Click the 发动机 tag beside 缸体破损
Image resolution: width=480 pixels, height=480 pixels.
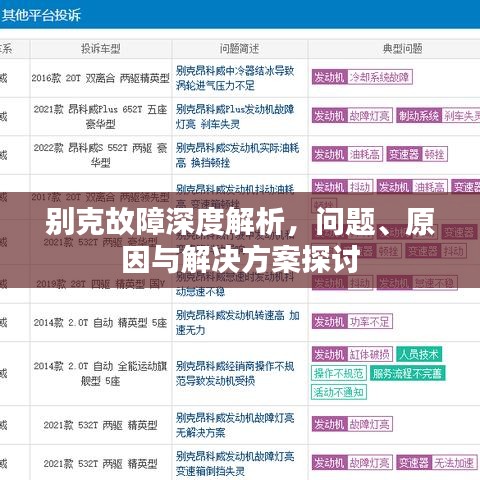[x=330, y=354]
